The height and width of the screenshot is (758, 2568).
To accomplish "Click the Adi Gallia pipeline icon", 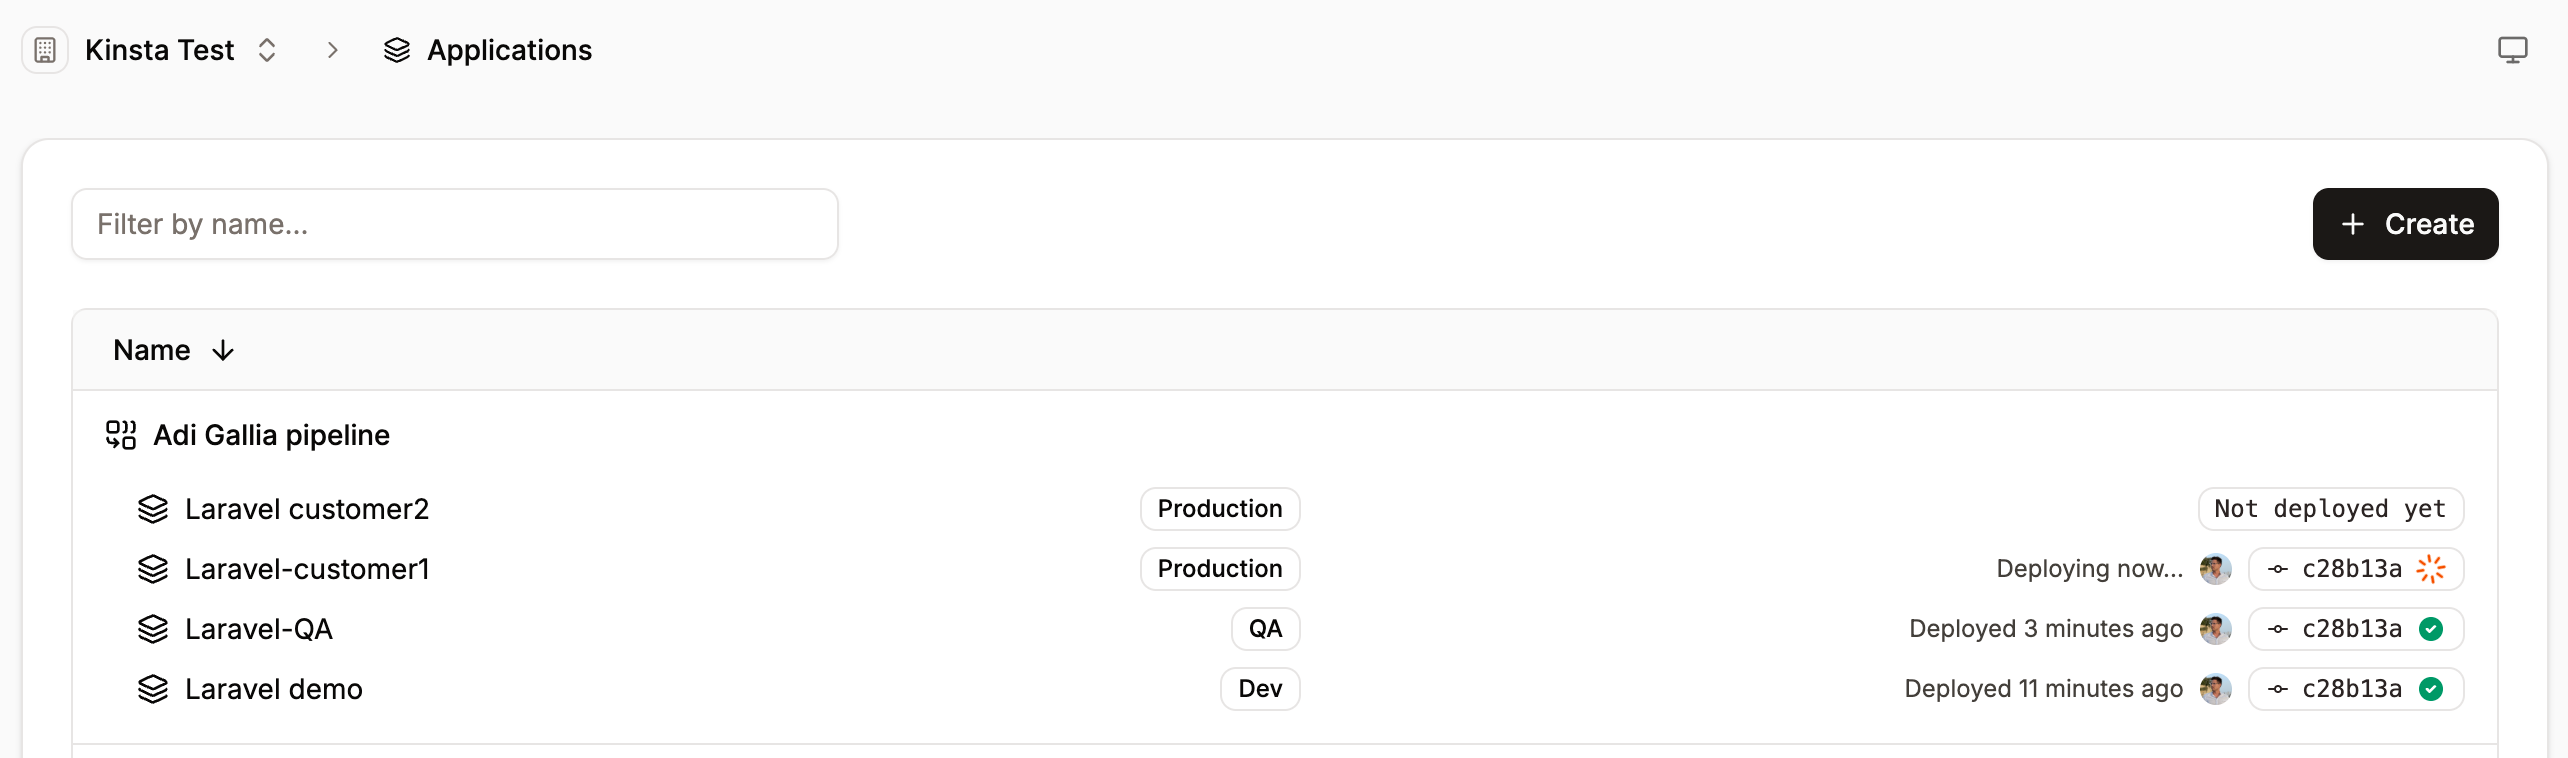I will coord(121,435).
